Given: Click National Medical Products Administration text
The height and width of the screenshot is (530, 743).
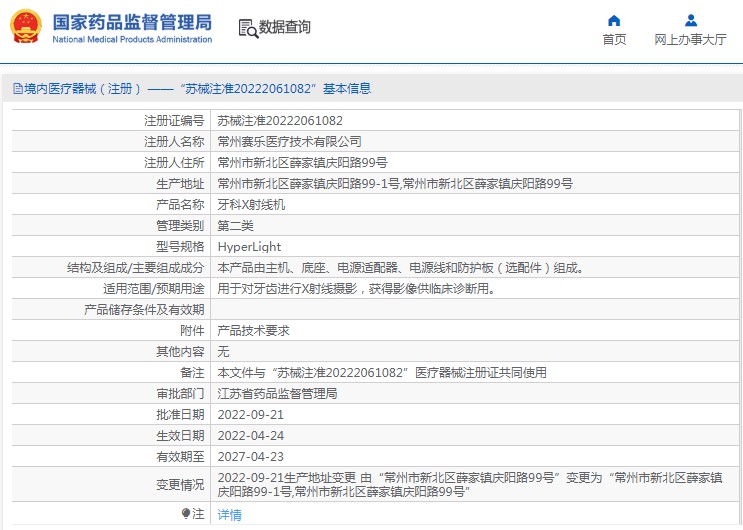Looking at the screenshot, I should click(x=132, y=39).
